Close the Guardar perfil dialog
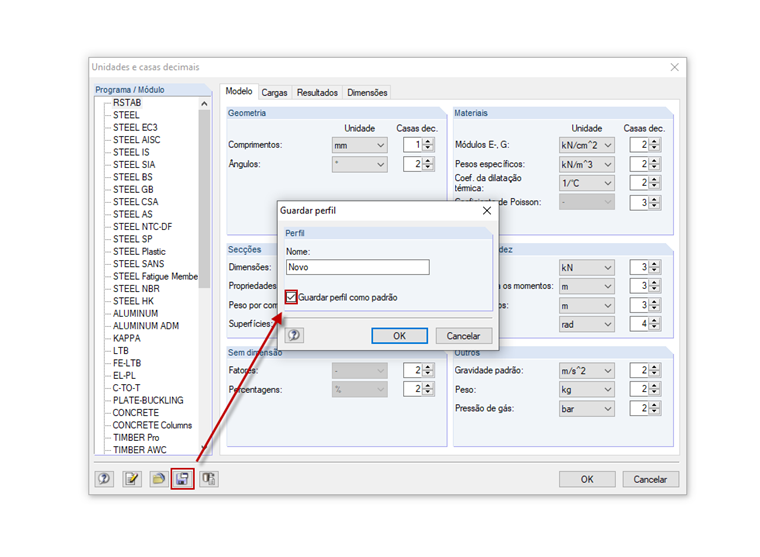Image resolution: width=760 pixels, height=557 pixels. (x=487, y=210)
